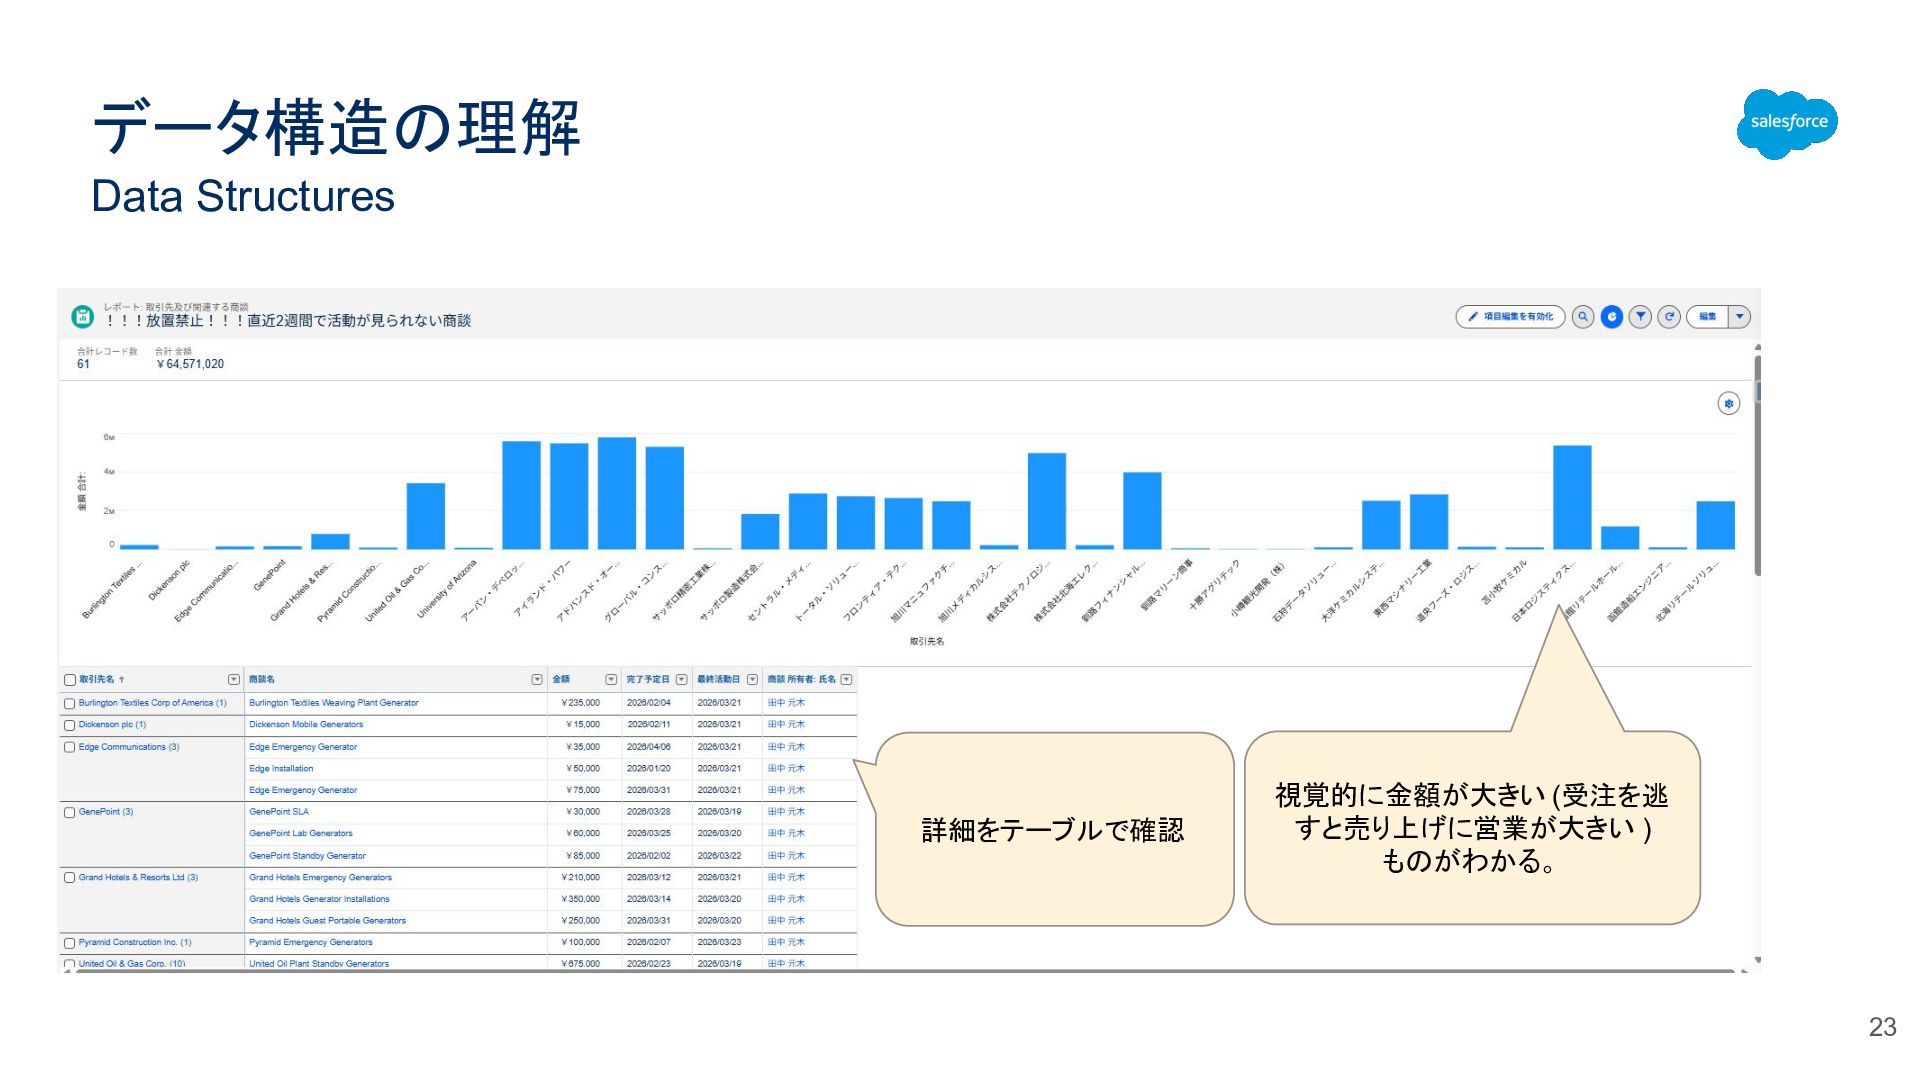Click last activity date 2026/03/23 cell
Image resolution: width=1918 pixels, height=1080 pixels.
[x=719, y=943]
